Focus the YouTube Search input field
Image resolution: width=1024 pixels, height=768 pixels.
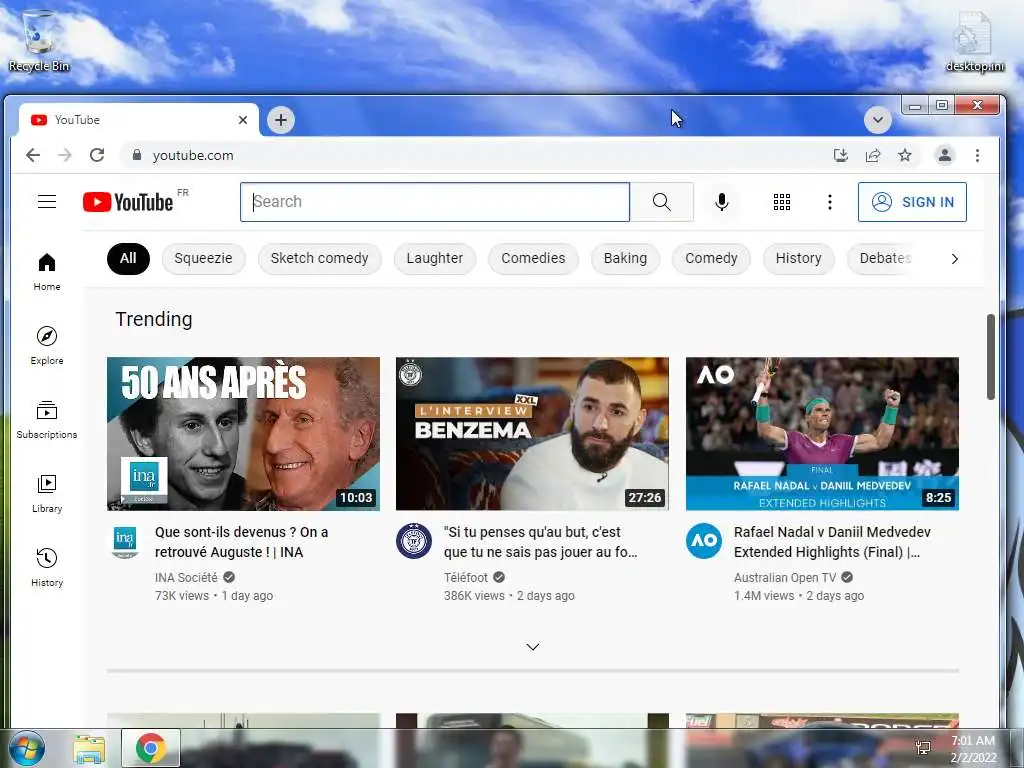(x=435, y=202)
